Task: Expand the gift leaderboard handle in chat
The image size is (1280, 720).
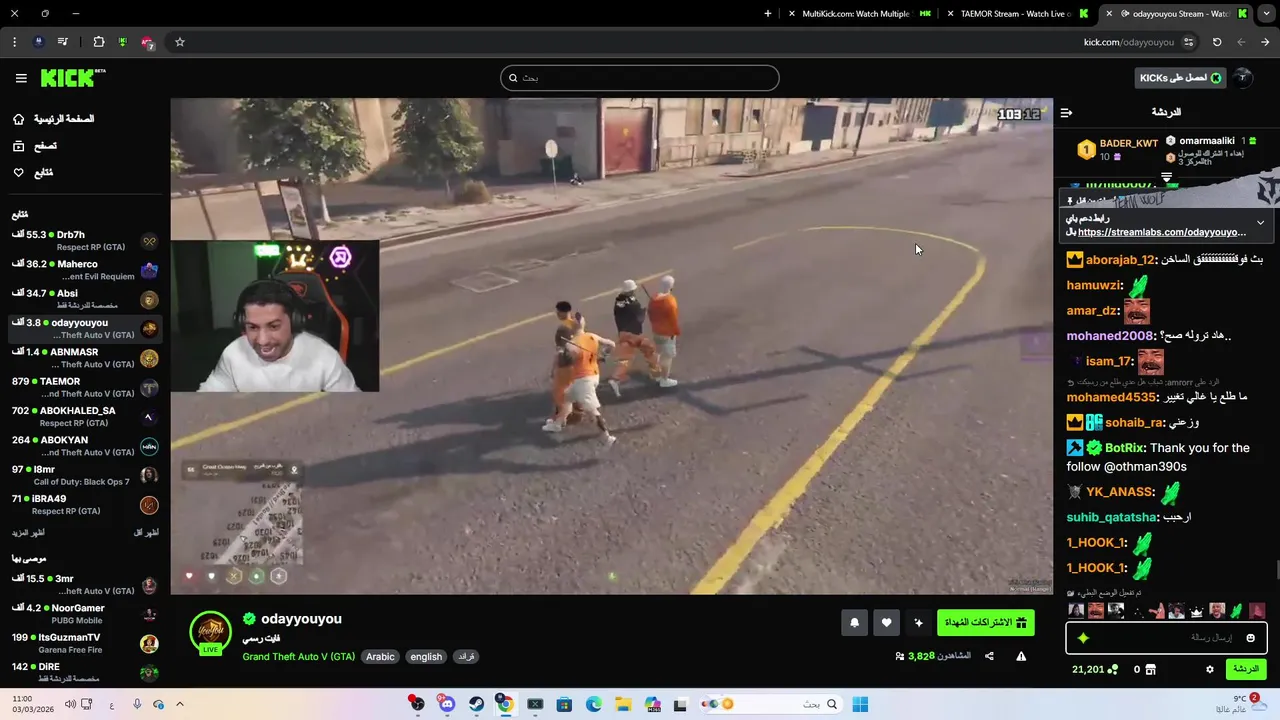Action: click(x=1166, y=177)
